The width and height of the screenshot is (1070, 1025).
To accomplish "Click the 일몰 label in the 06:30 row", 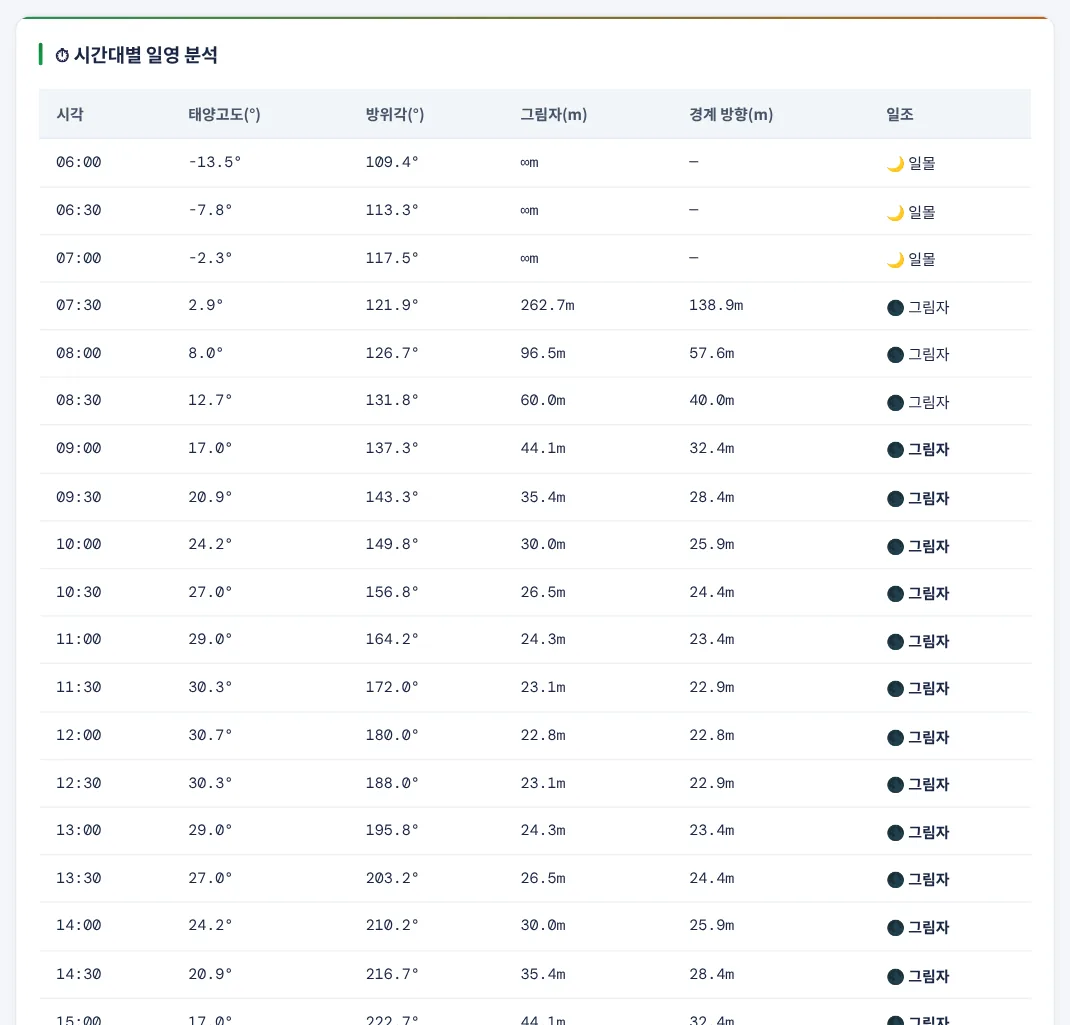I will (x=922, y=212).
